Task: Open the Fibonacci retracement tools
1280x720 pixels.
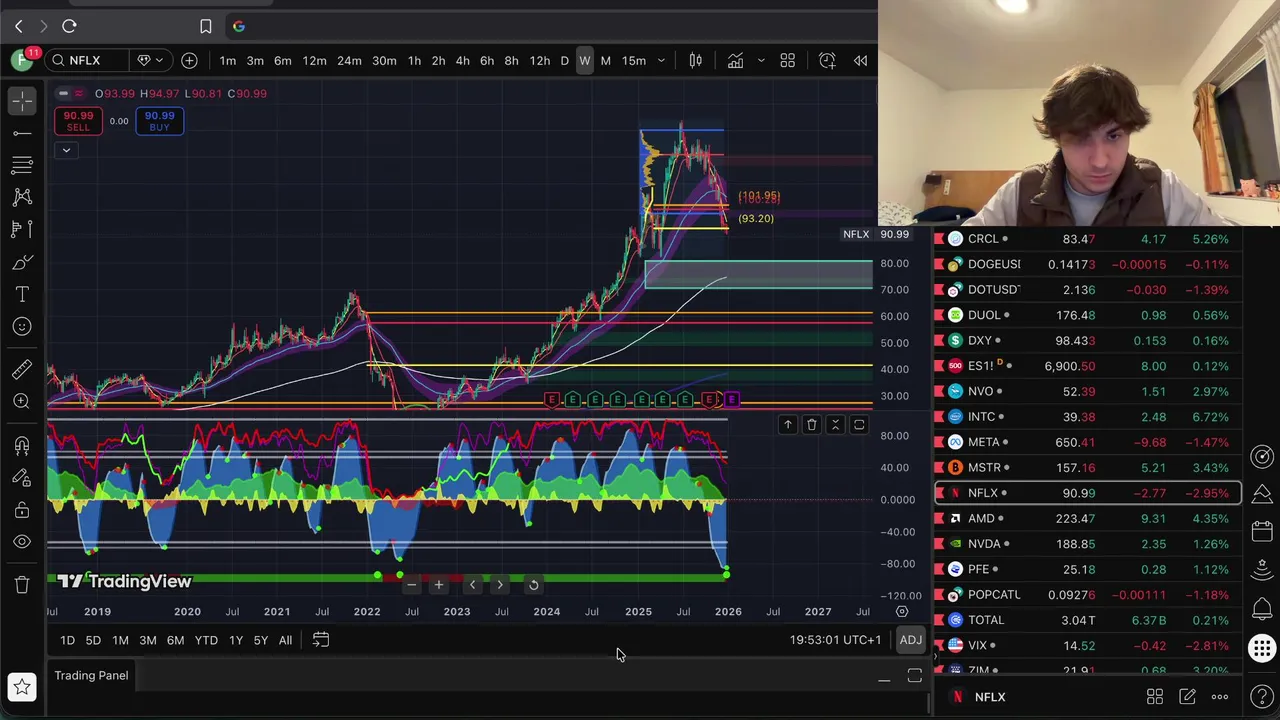Action: [x=22, y=165]
